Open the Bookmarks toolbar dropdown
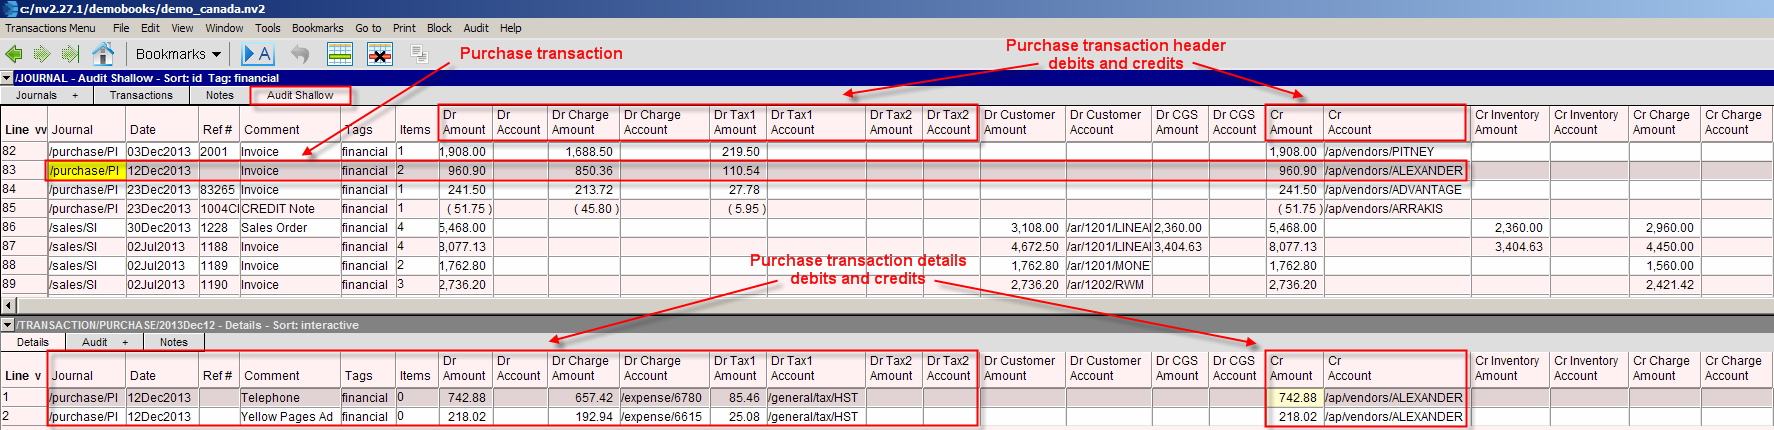This screenshot has height=430, width=1774. 178,54
